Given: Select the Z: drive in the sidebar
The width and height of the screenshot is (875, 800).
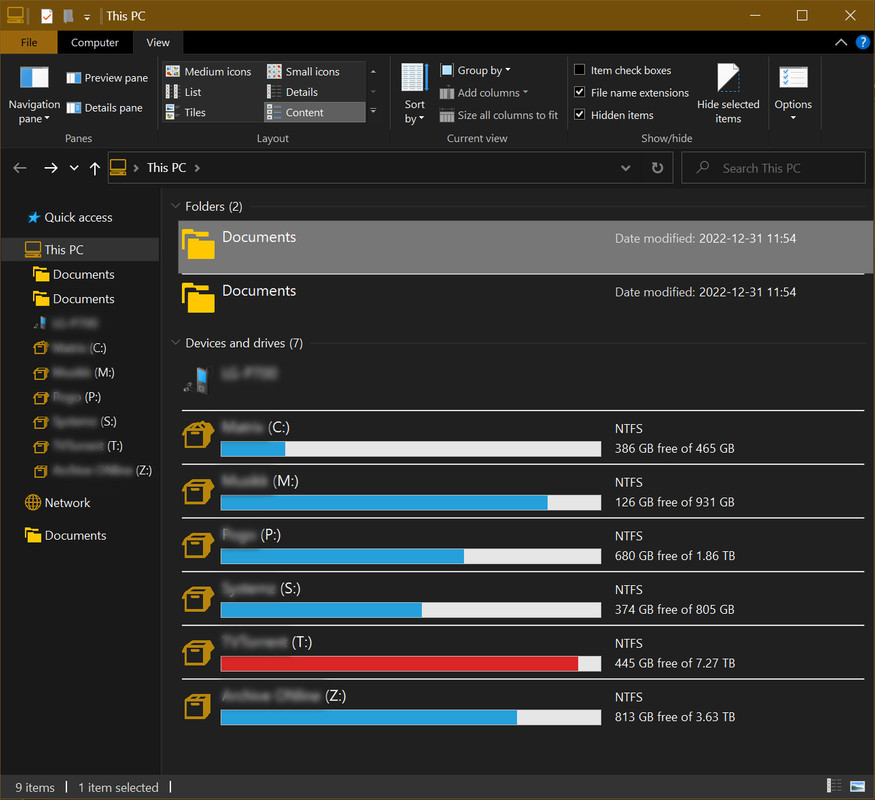Looking at the screenshot, I should [93, 470].
